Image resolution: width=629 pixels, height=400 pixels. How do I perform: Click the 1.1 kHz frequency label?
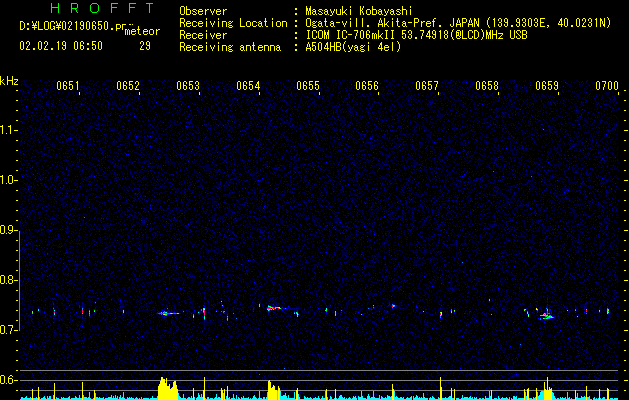[x=8, y=130]
